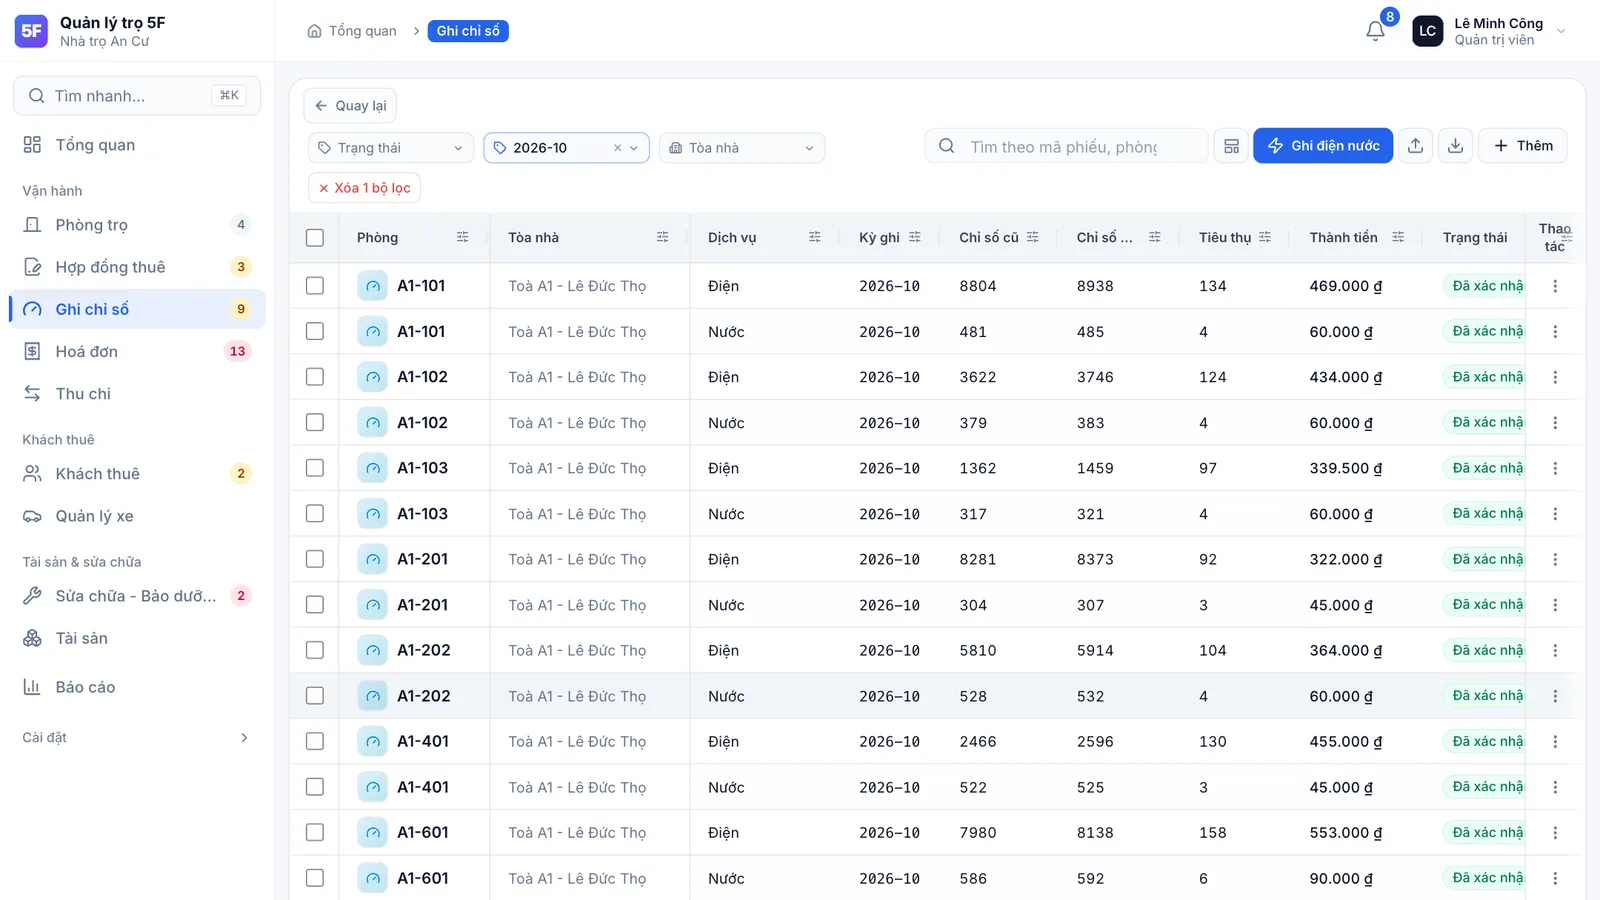Focus the Tìm nhanh search box
Image resolution: width=1600 pixels, height=900 pixels.
tap(137, 96)
